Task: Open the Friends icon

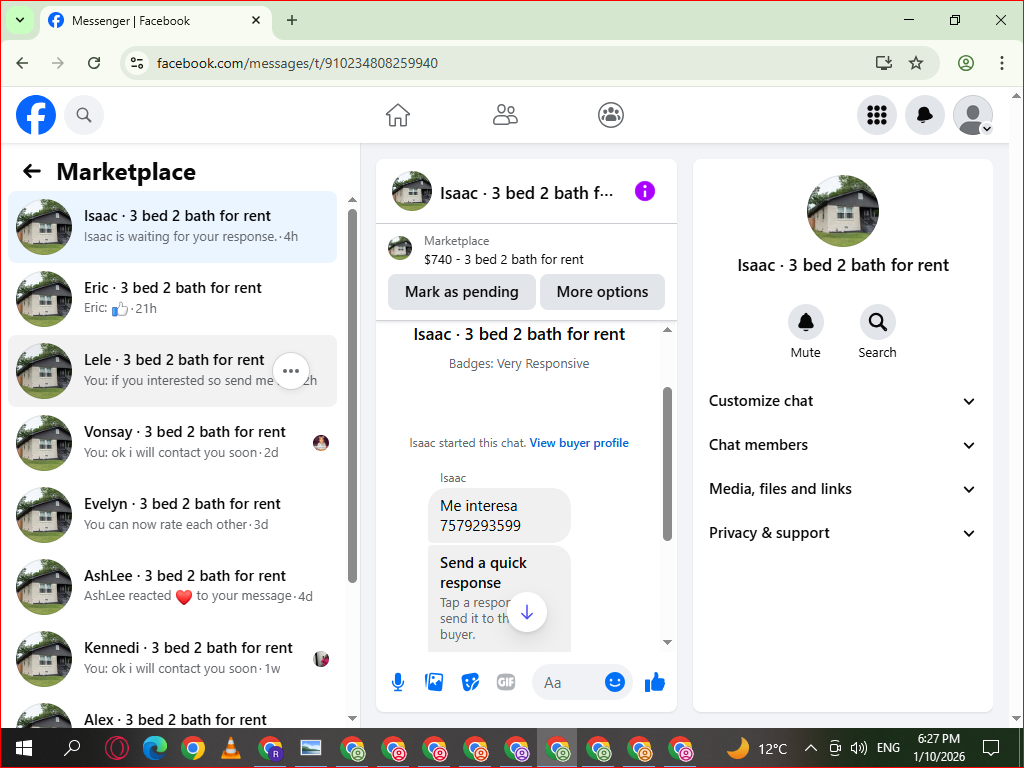Action: [x=505, y=115]
